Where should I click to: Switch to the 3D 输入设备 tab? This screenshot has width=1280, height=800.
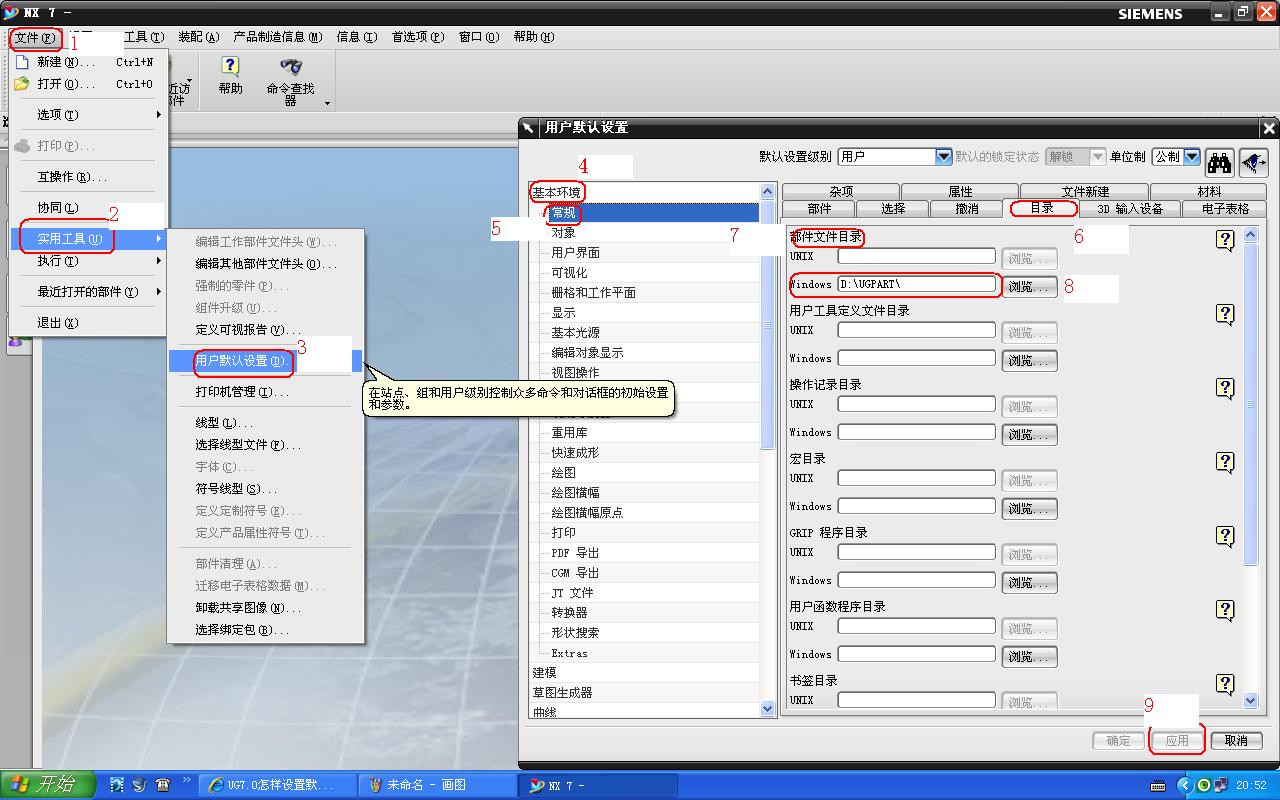[1130, 209]
